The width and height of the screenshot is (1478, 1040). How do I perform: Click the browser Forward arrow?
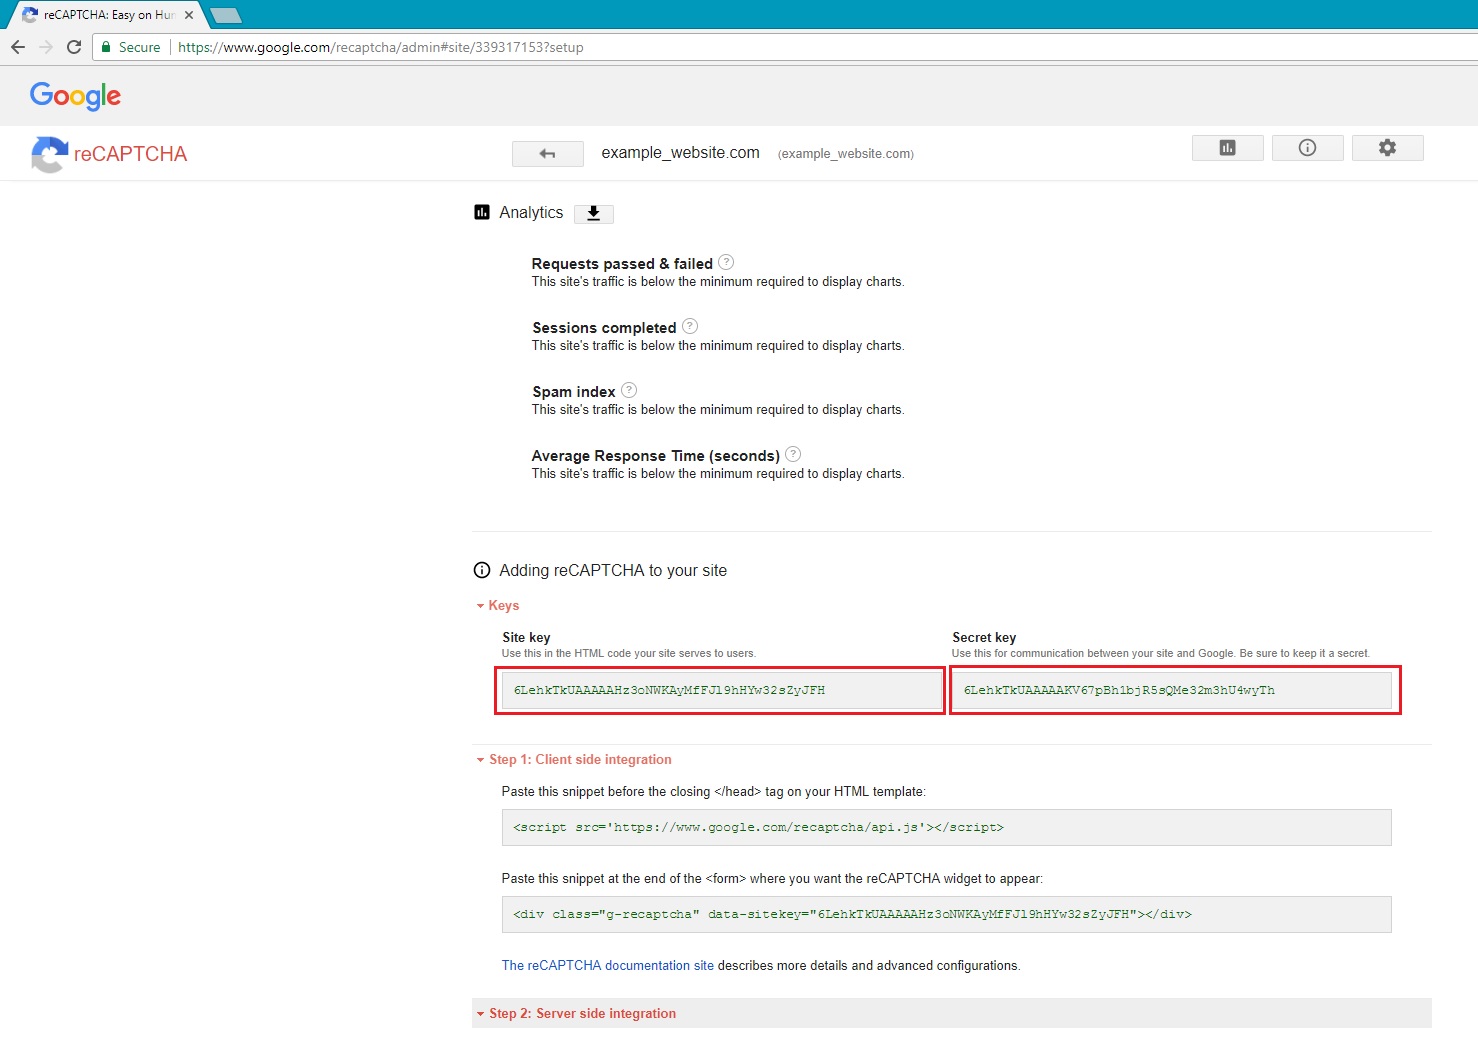(x=46, y=47)
